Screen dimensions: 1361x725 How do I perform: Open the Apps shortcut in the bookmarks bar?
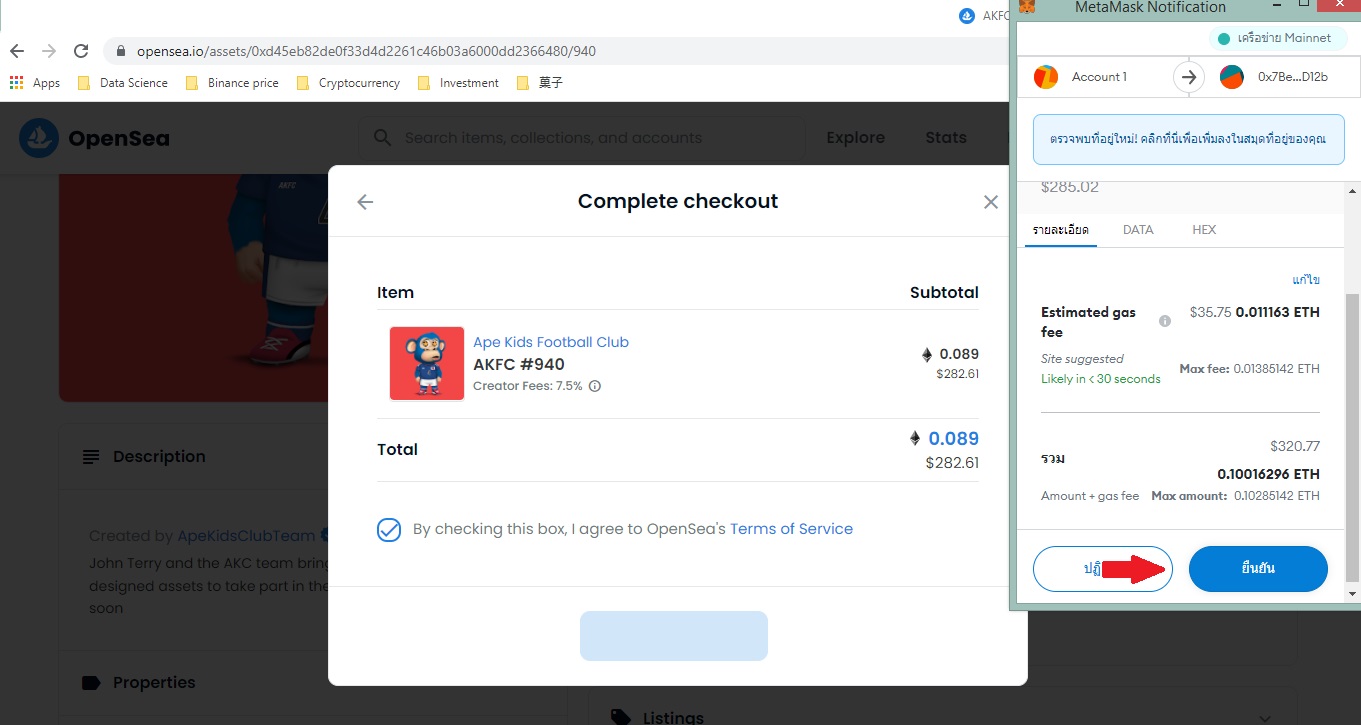pyautogui.click(x=35, y=83)
